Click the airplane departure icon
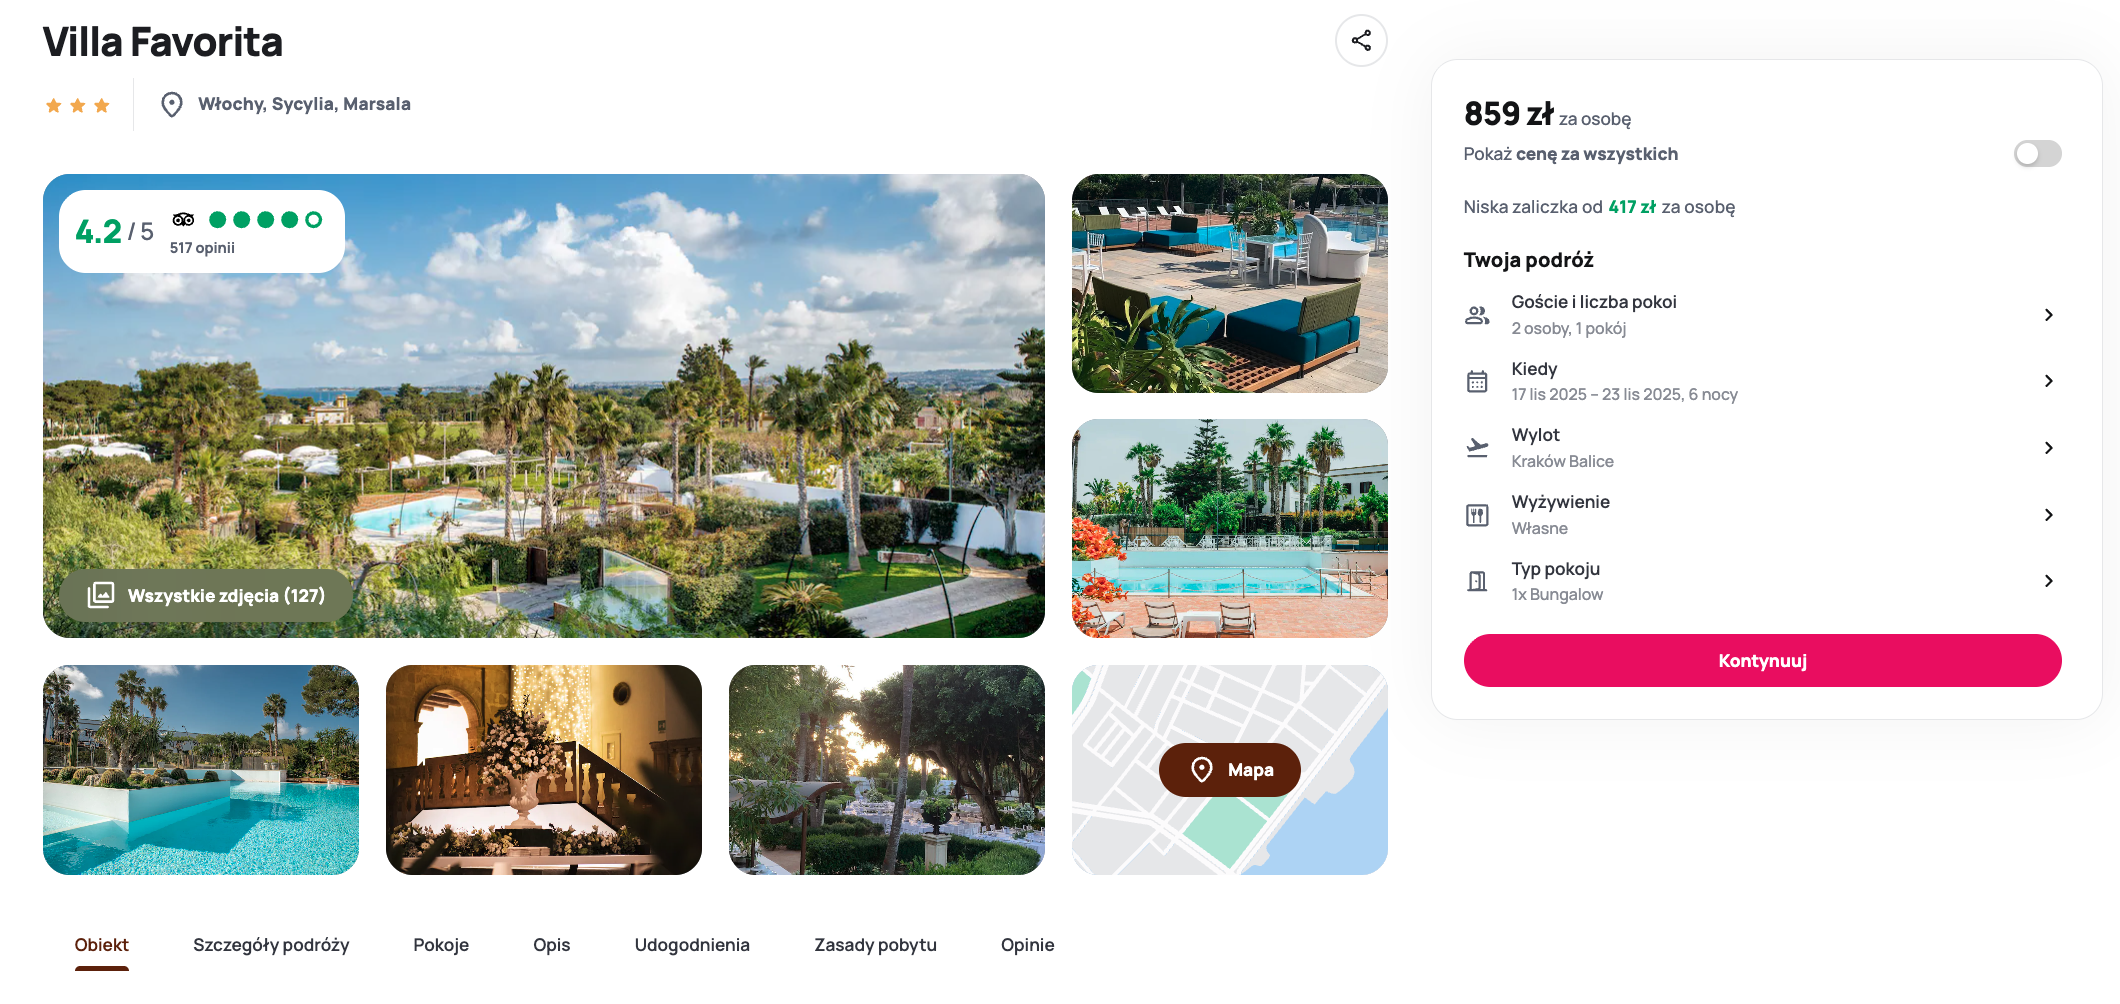2120x1004 pixels. 1477,448
